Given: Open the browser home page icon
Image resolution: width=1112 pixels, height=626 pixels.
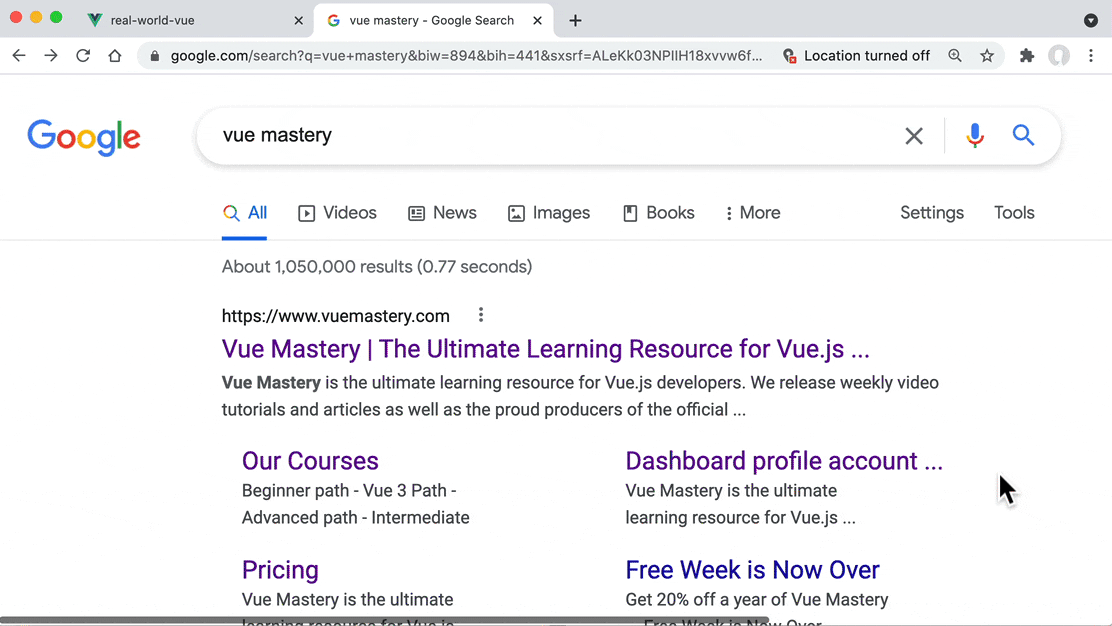Looking at the screenshot, I should point(115,55).
